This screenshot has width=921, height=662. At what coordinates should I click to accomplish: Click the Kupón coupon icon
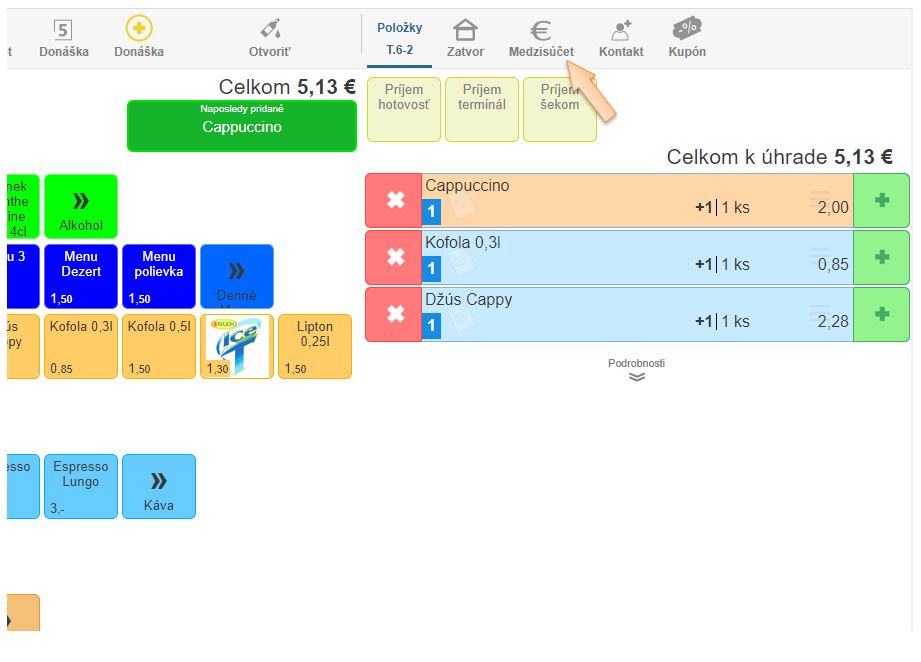point(687,30)
